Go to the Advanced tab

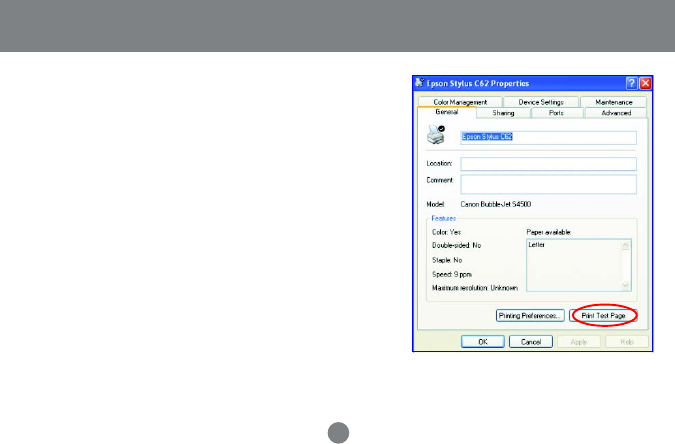pyautogui.click(x=616, y=113)
